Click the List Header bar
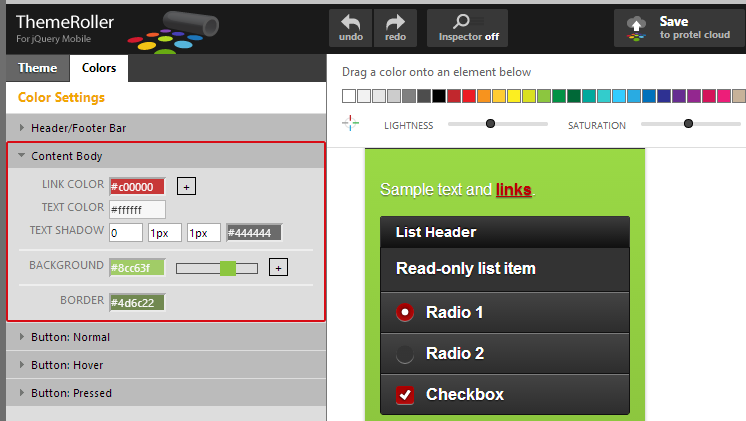Image resolution: width=746 pixels, height=421 pixels. (505, 232)
